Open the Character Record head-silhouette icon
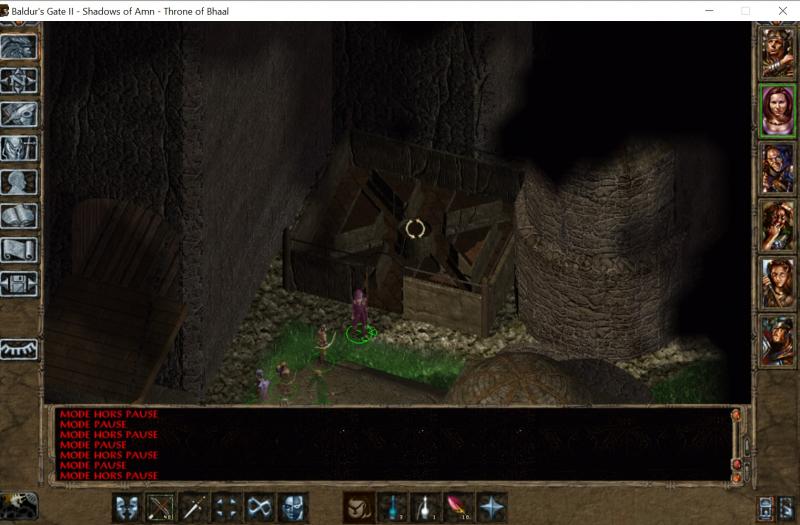Viewport: 800px width, 525px height. coord(19,182)
